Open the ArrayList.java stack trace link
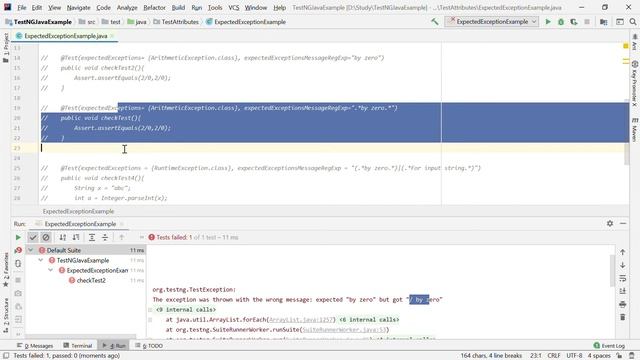Screen dimensions: 640x360 (301, 320)
